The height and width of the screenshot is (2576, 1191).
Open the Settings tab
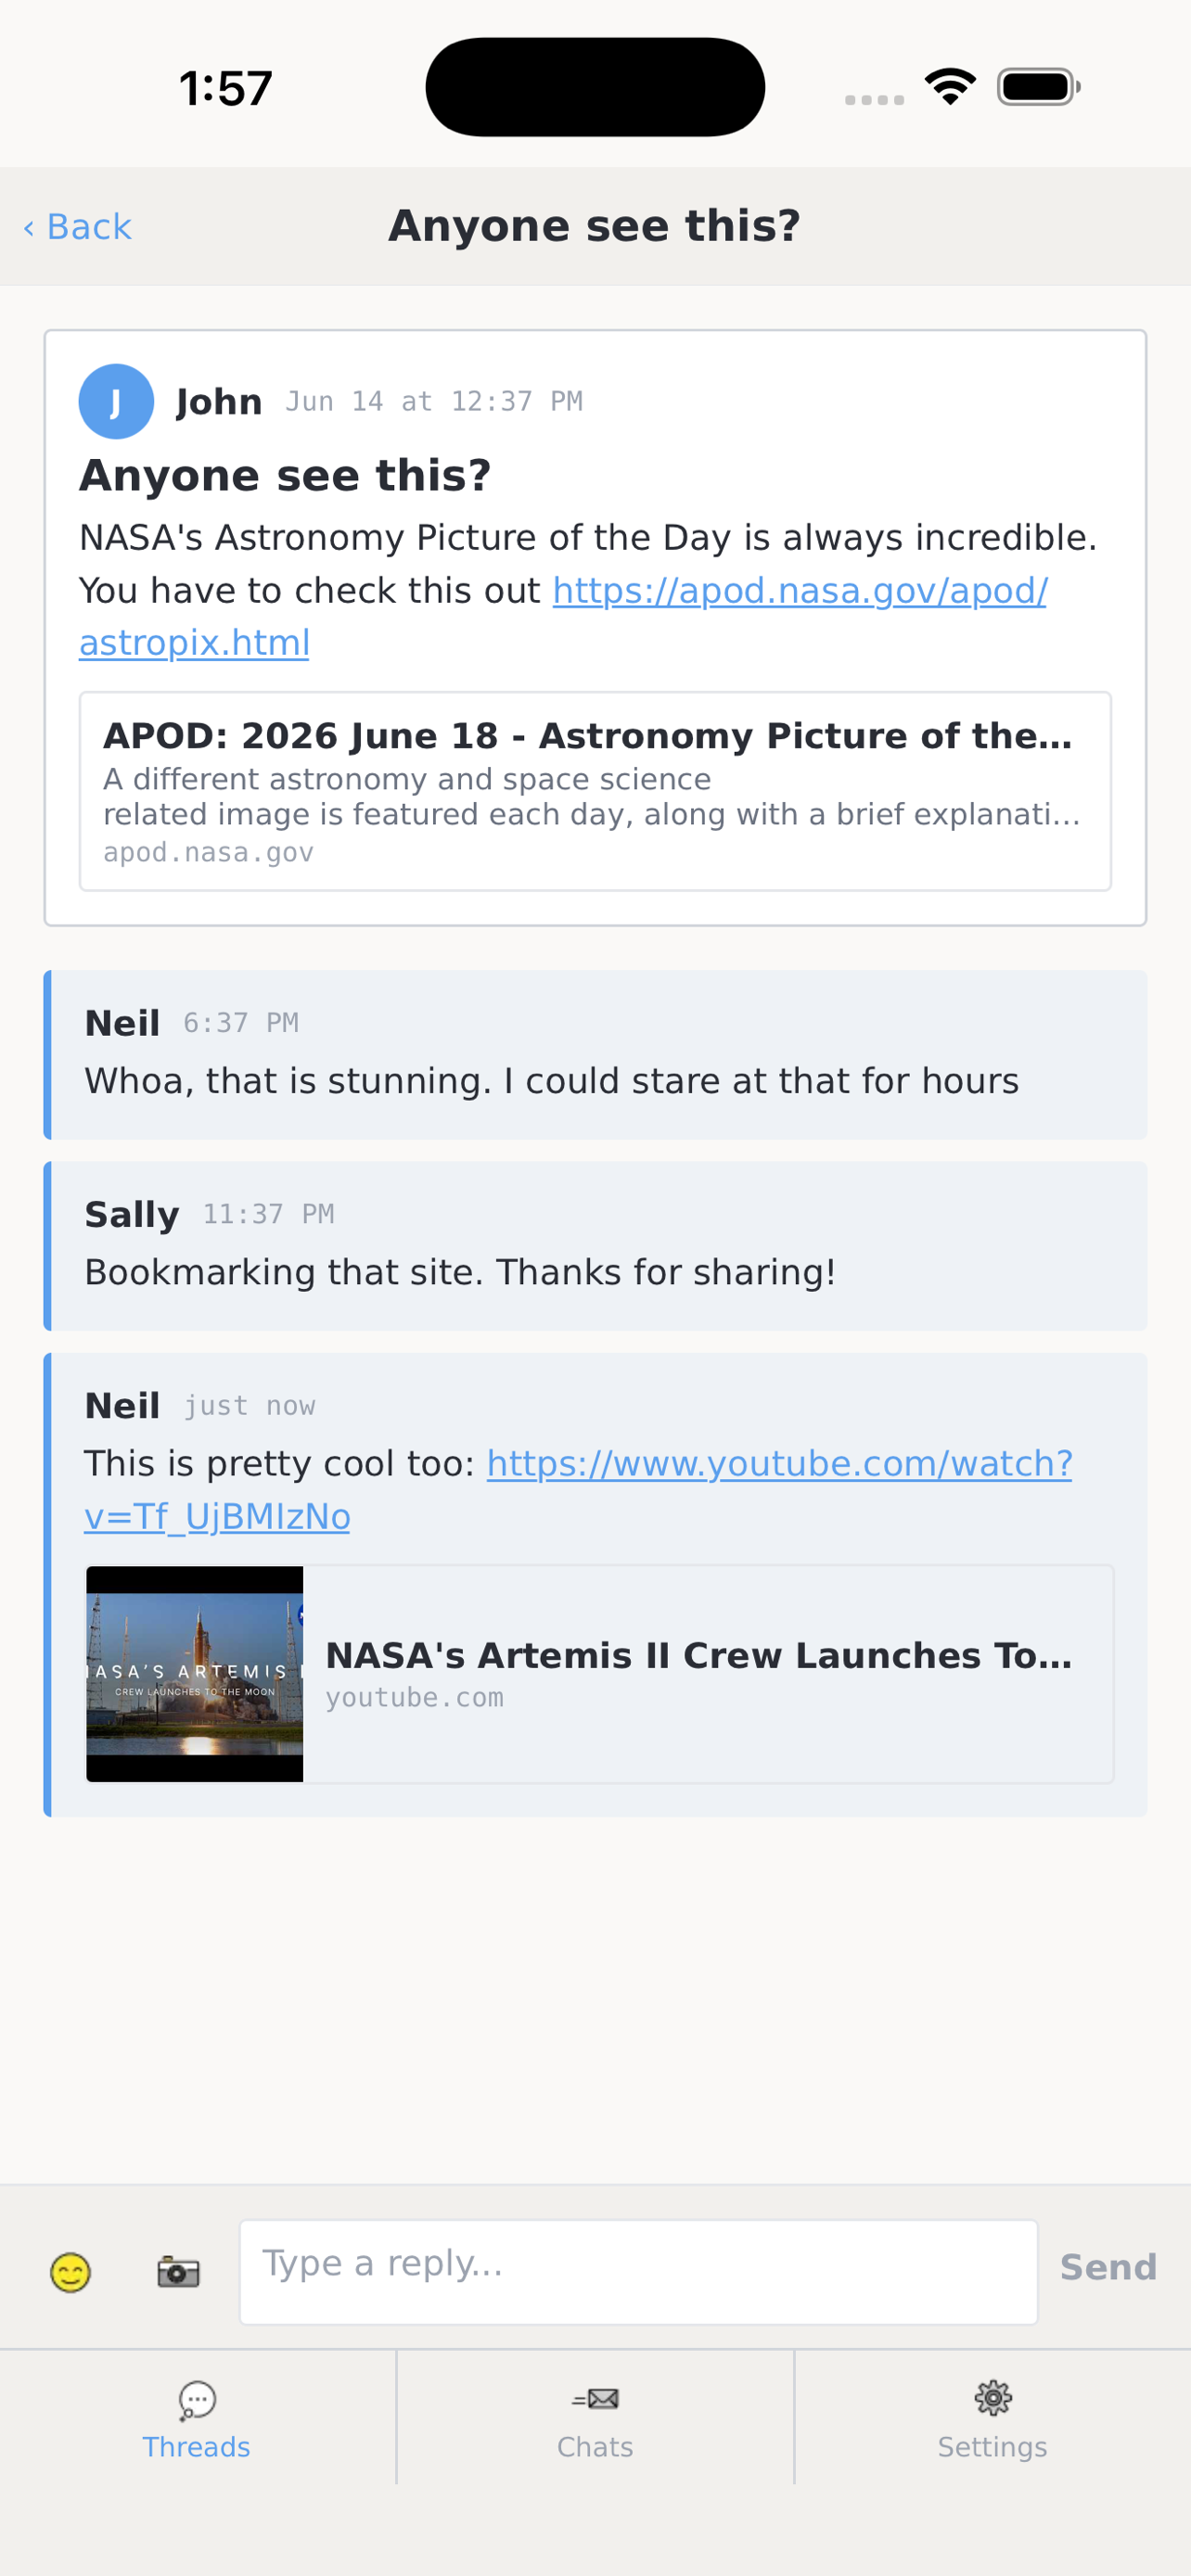pyautogui.click(x=992, y=2418)
